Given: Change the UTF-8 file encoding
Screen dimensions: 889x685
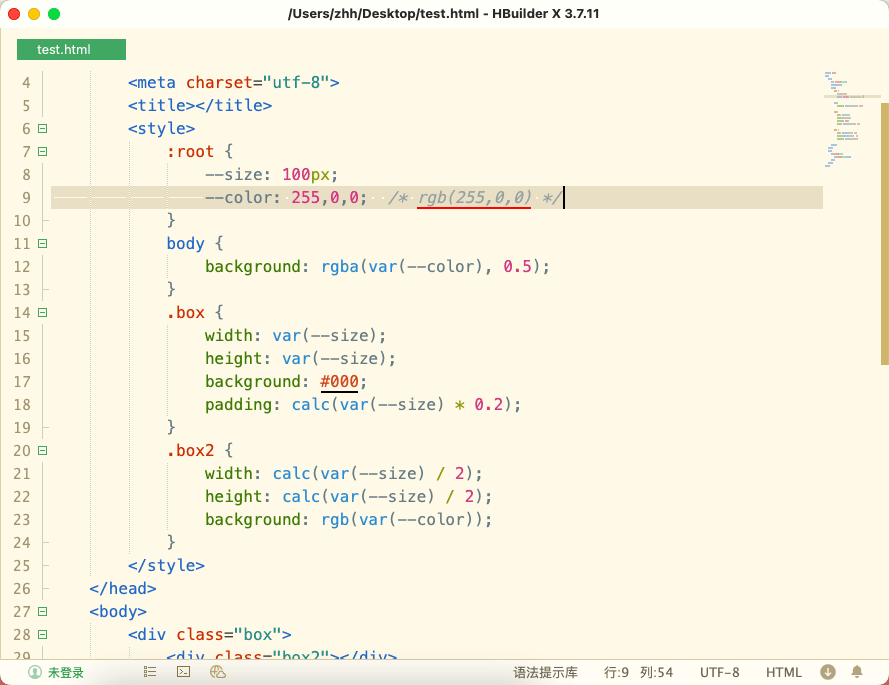Looking at the screenshot, I should point(720,673).
